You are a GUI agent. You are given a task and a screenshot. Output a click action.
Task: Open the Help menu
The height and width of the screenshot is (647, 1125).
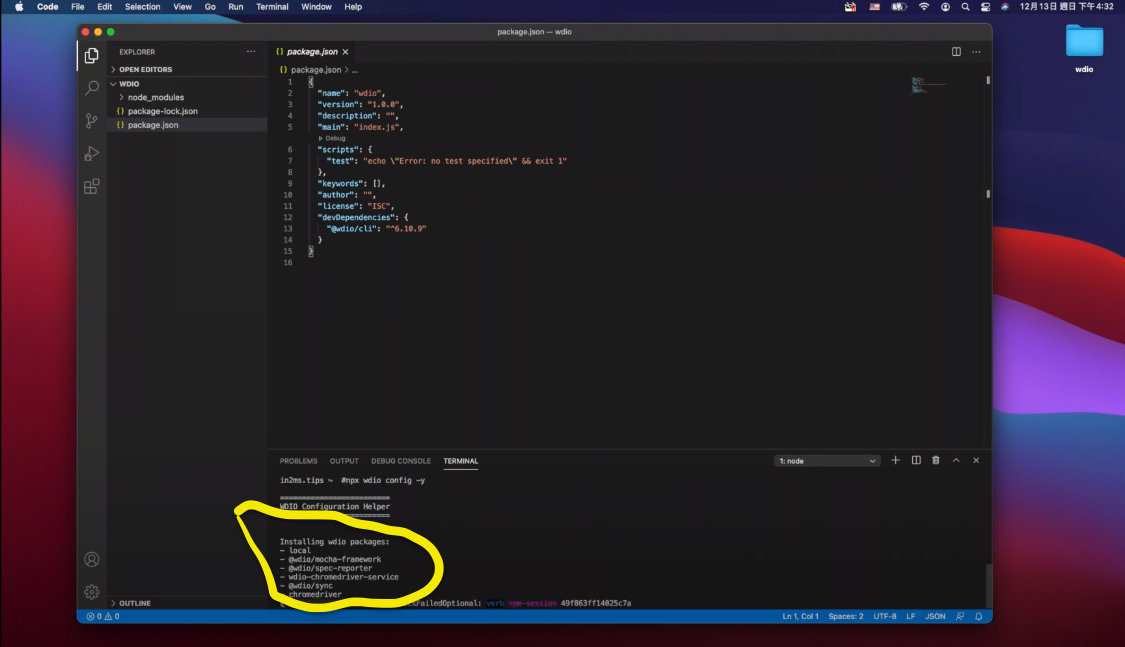353,6
